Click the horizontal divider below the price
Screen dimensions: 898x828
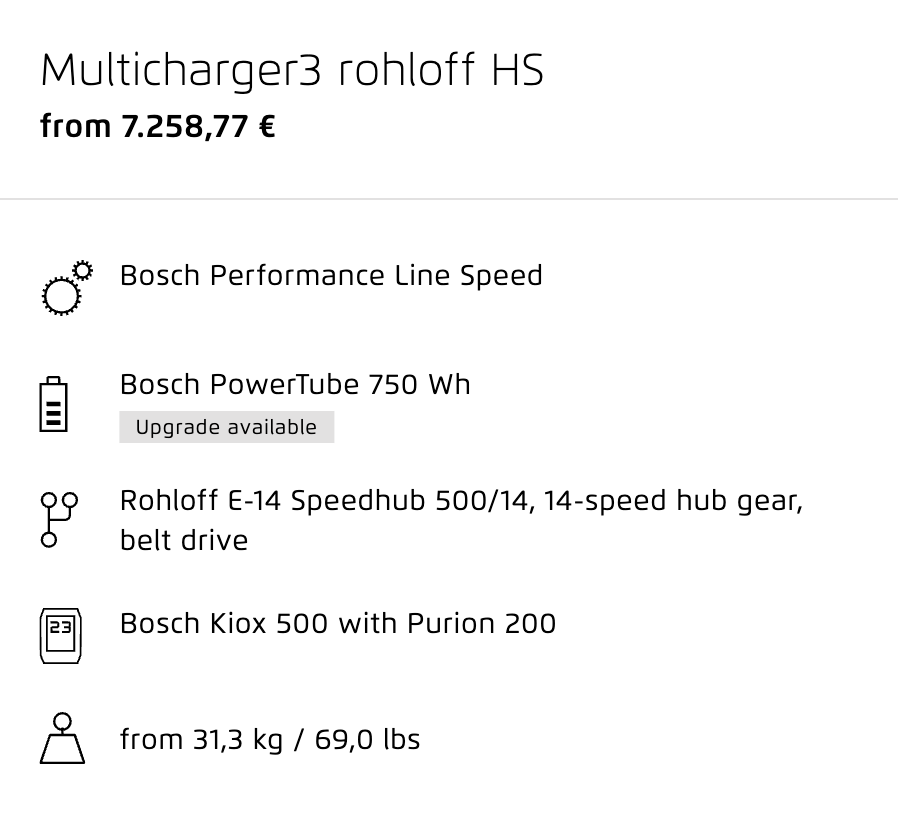[449, 199]
